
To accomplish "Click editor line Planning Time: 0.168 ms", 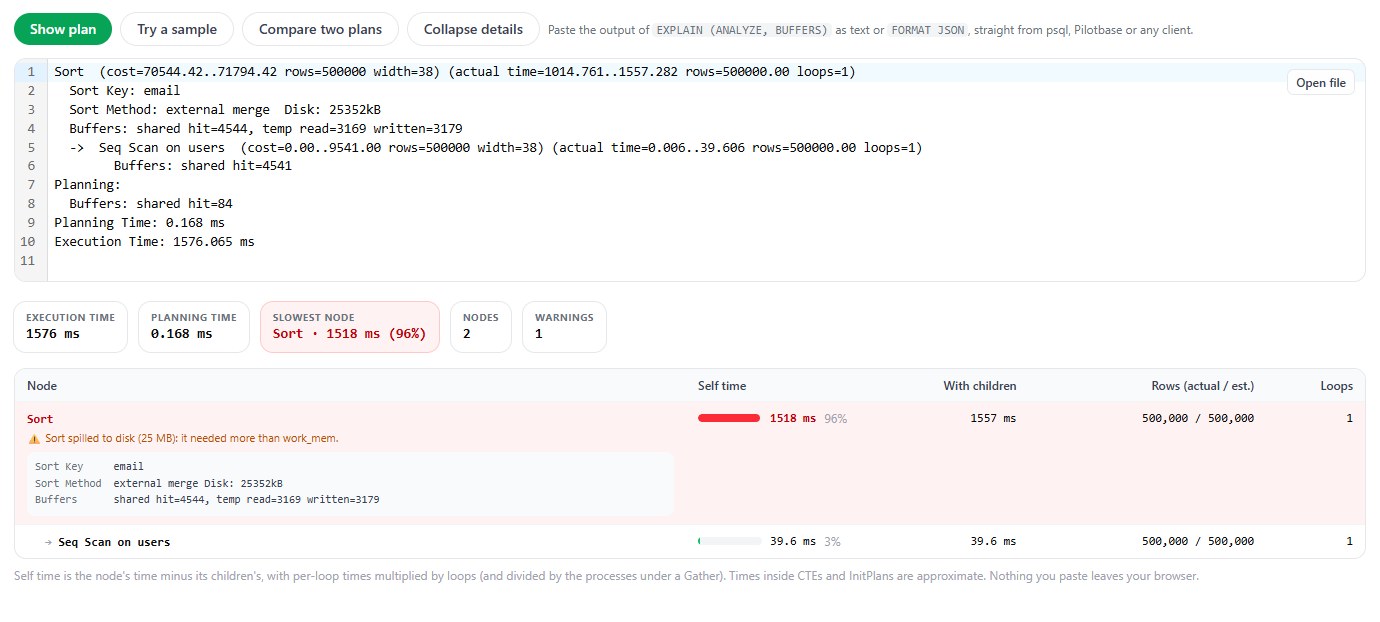I will click(x=139, y=222).
